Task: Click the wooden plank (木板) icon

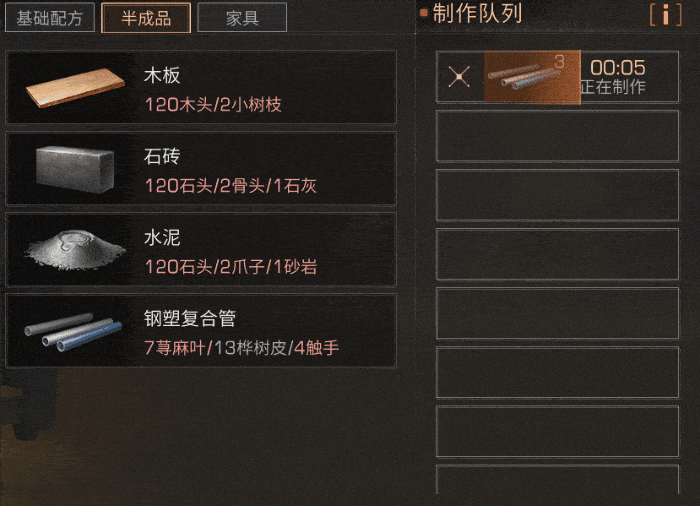Action: click(75, 88)
